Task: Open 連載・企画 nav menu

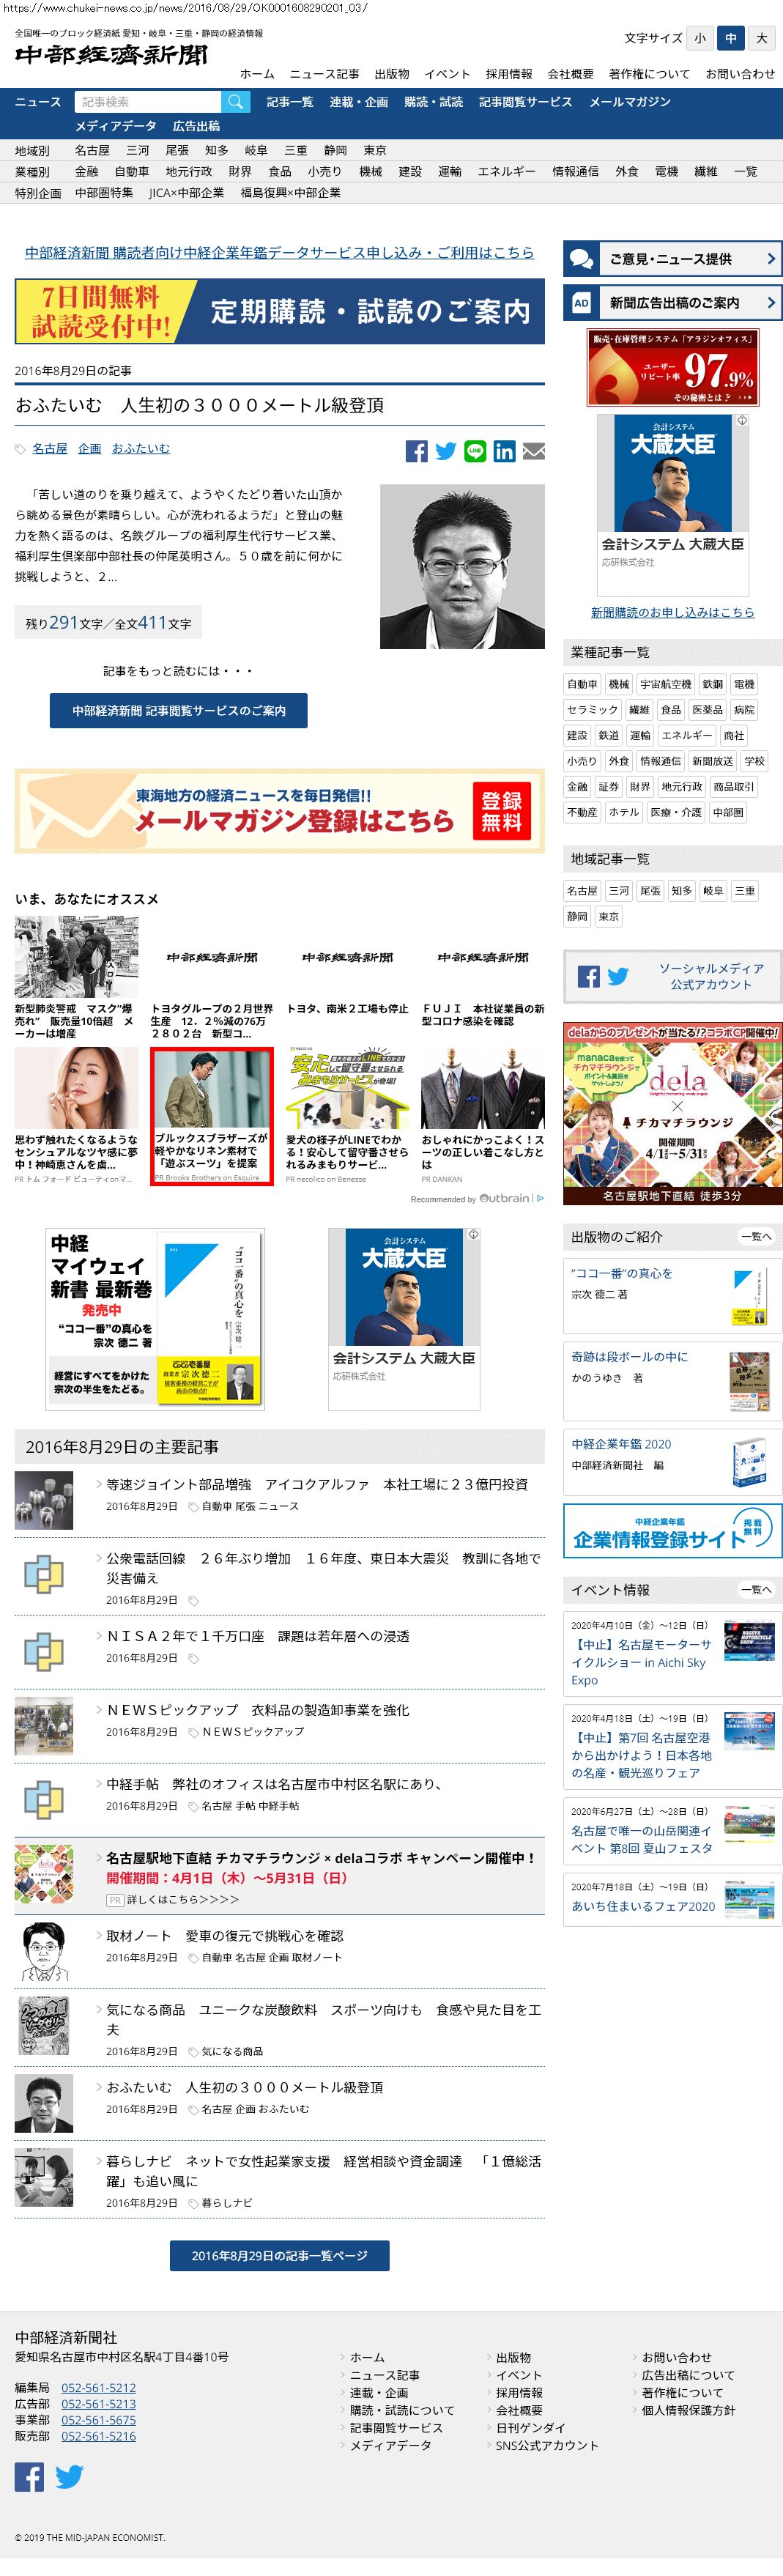Action: tap(359, 102)
